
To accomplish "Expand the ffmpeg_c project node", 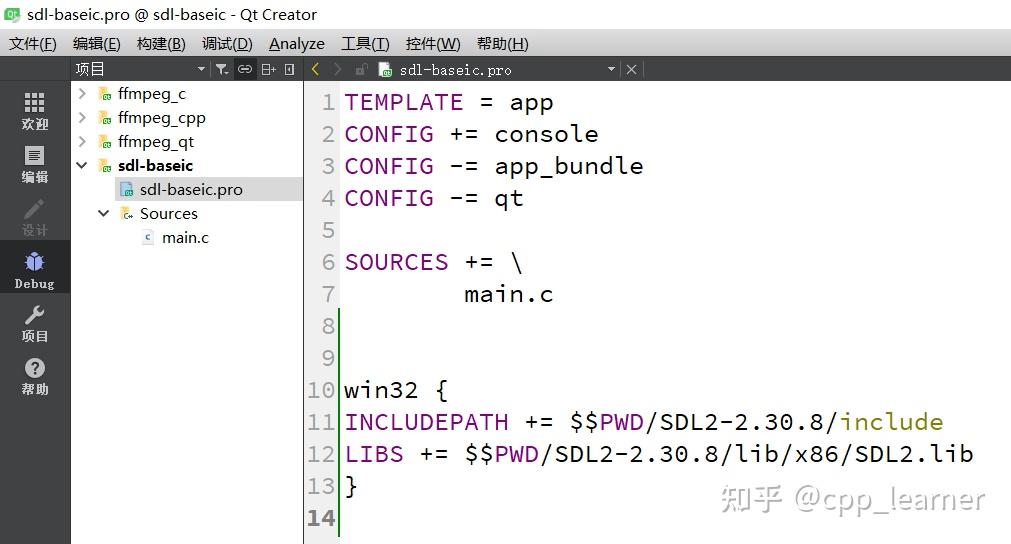I will (82, 93).
